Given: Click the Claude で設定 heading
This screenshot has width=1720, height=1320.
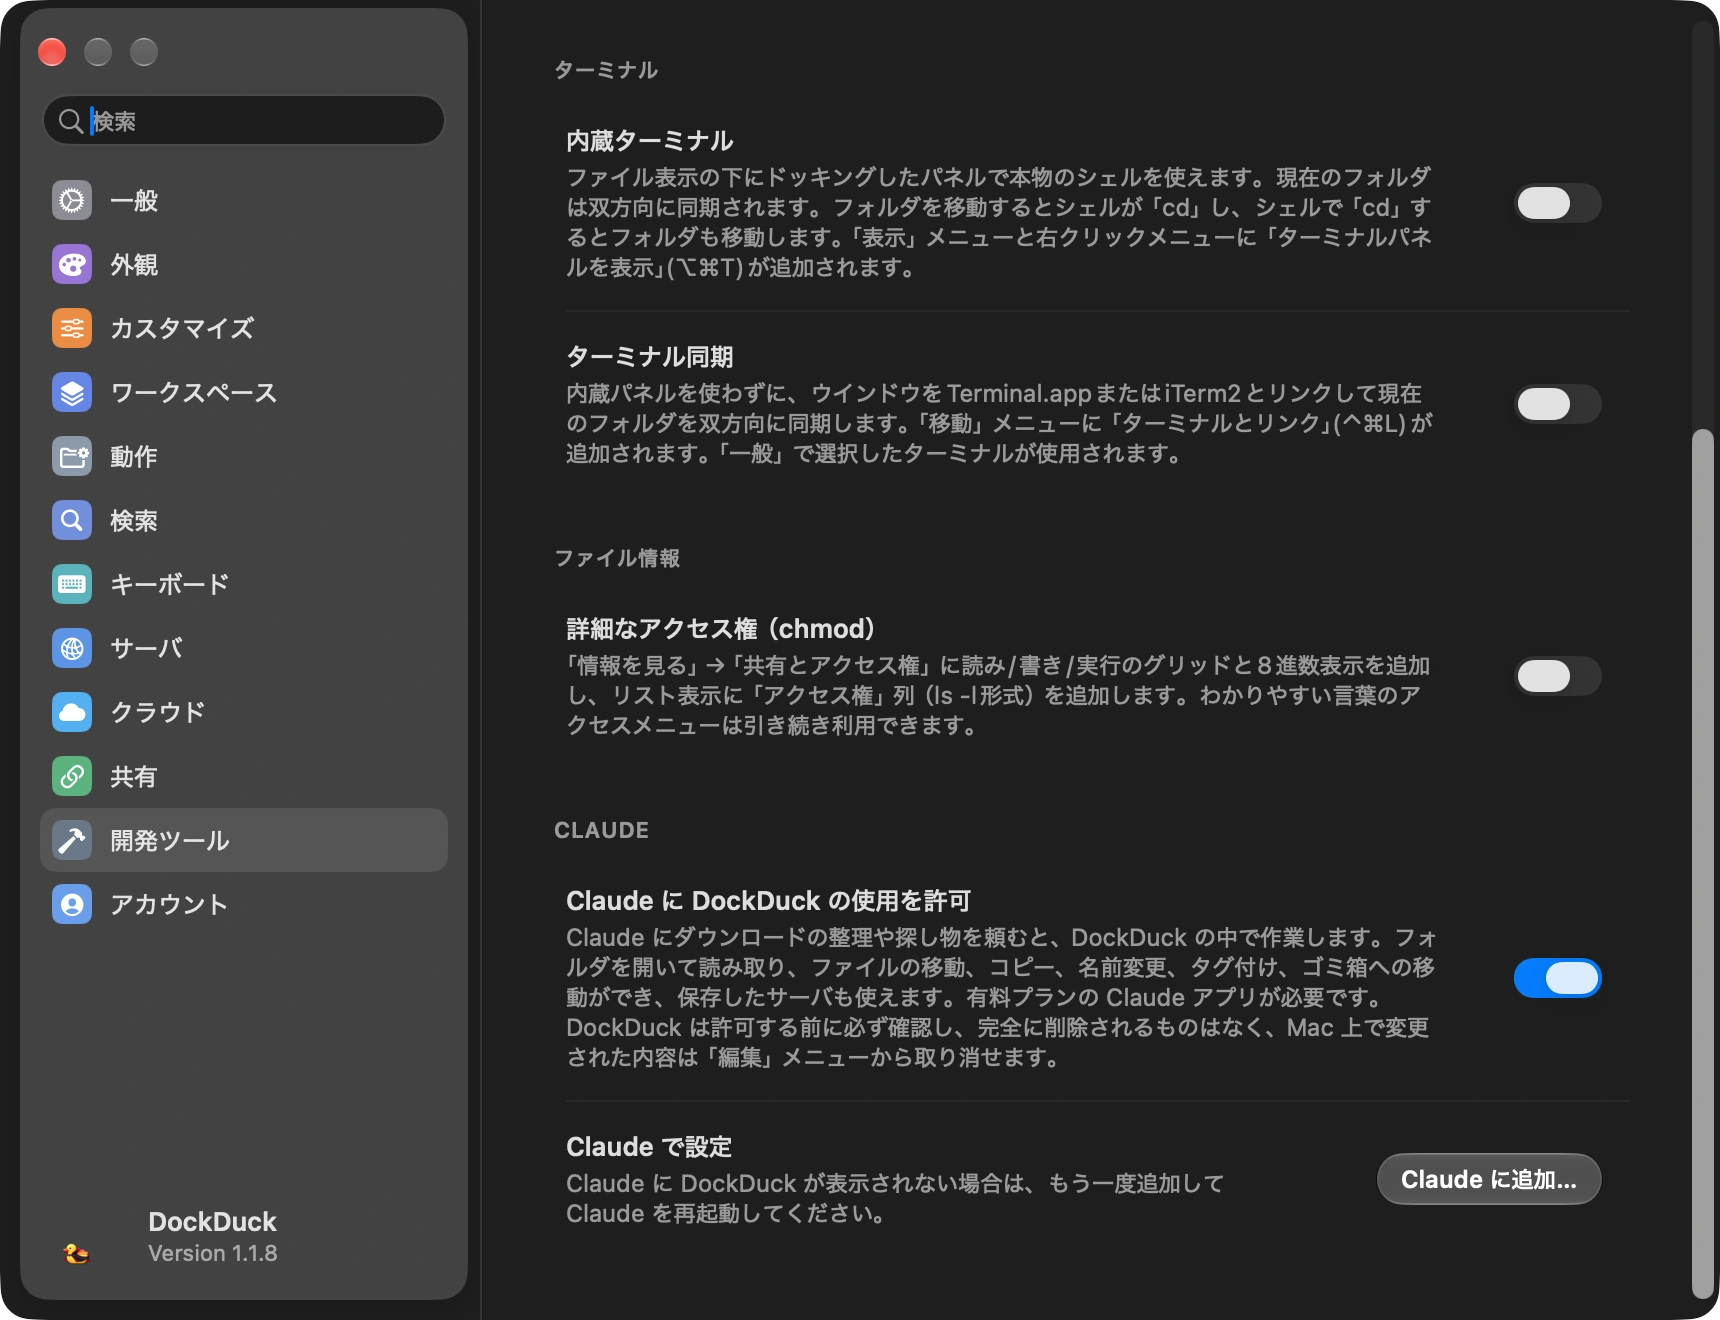Looking at the screenshot, I should pos(649,1147).
